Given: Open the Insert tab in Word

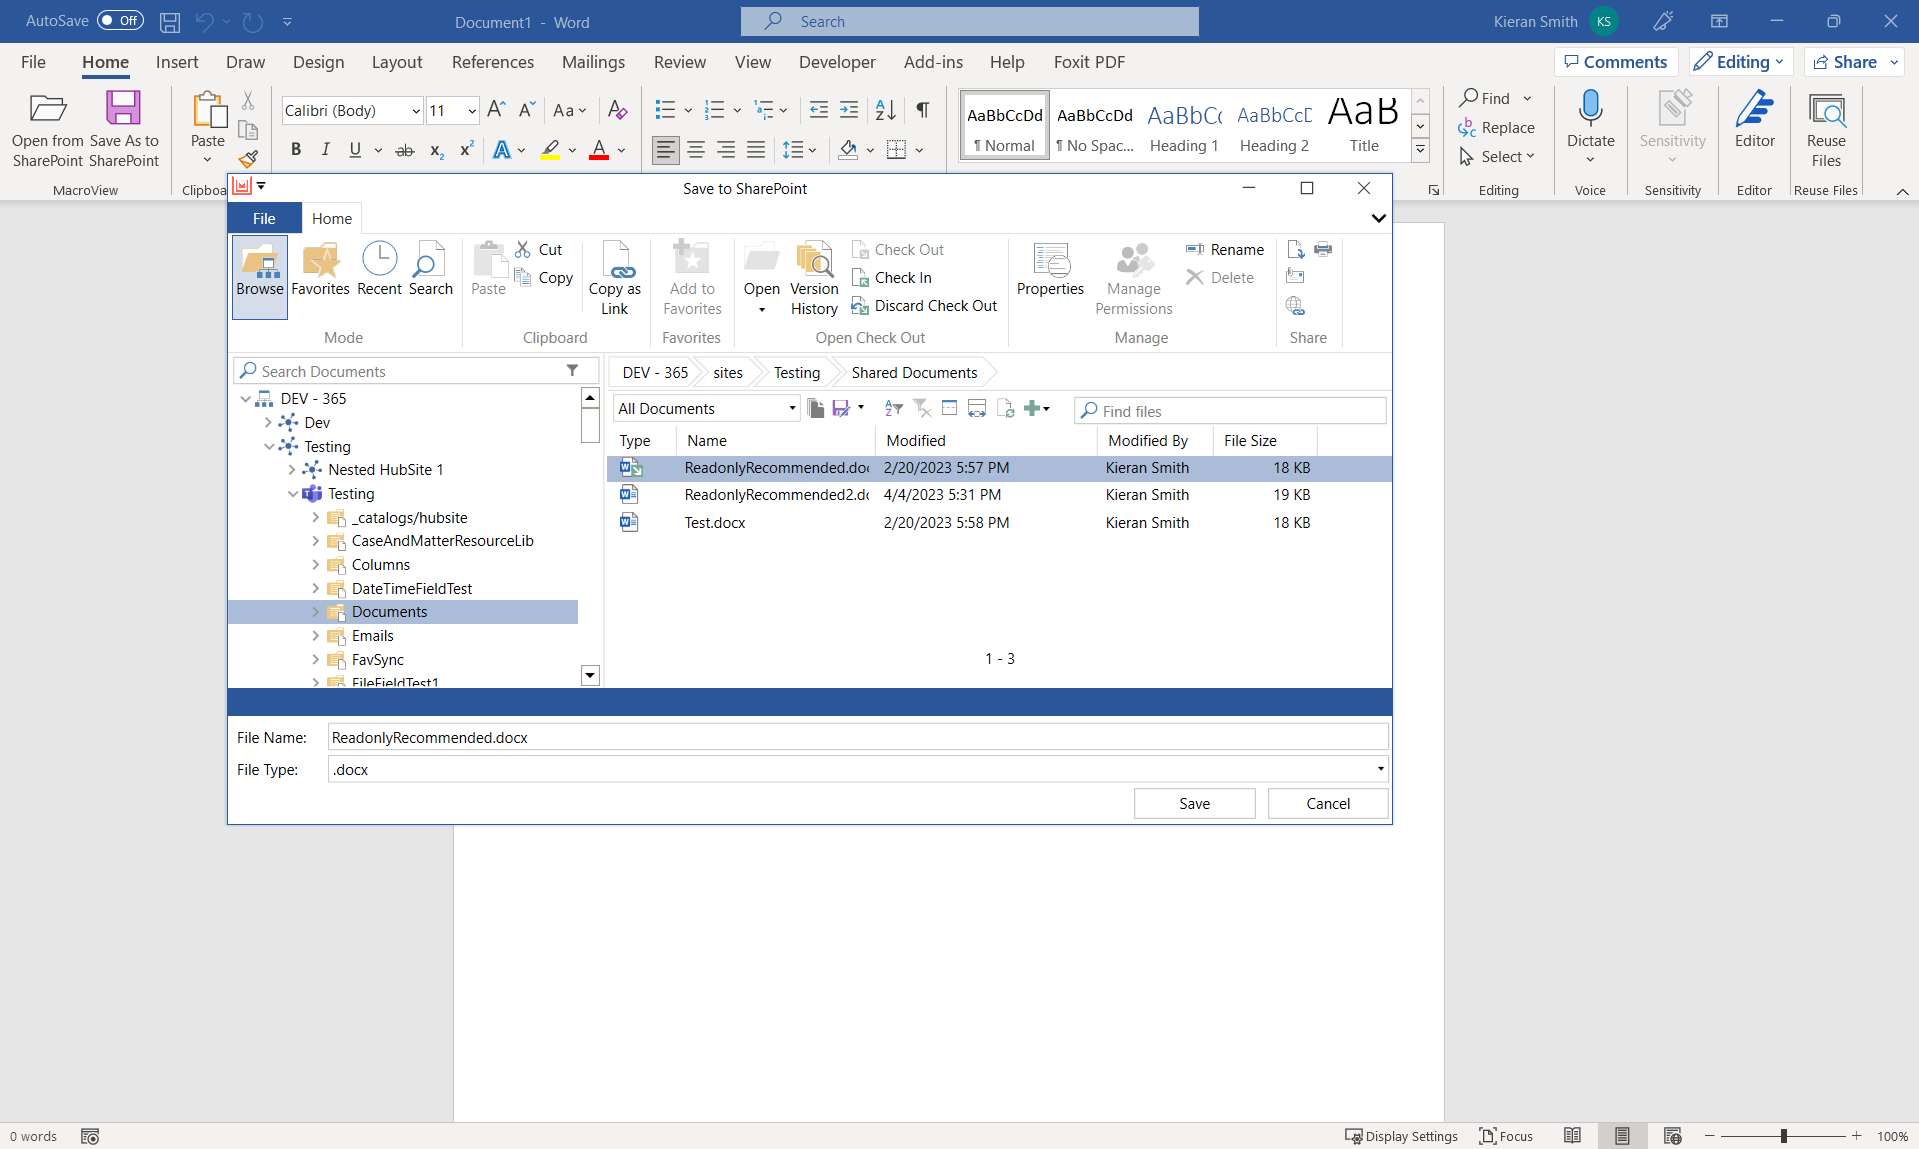Looking at the screenshot, I should click(x=177, y=62).
